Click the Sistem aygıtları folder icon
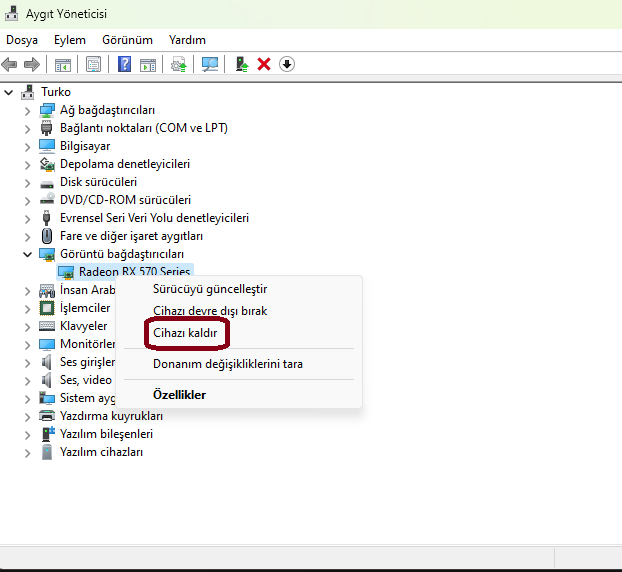 (x=47, y=398)
